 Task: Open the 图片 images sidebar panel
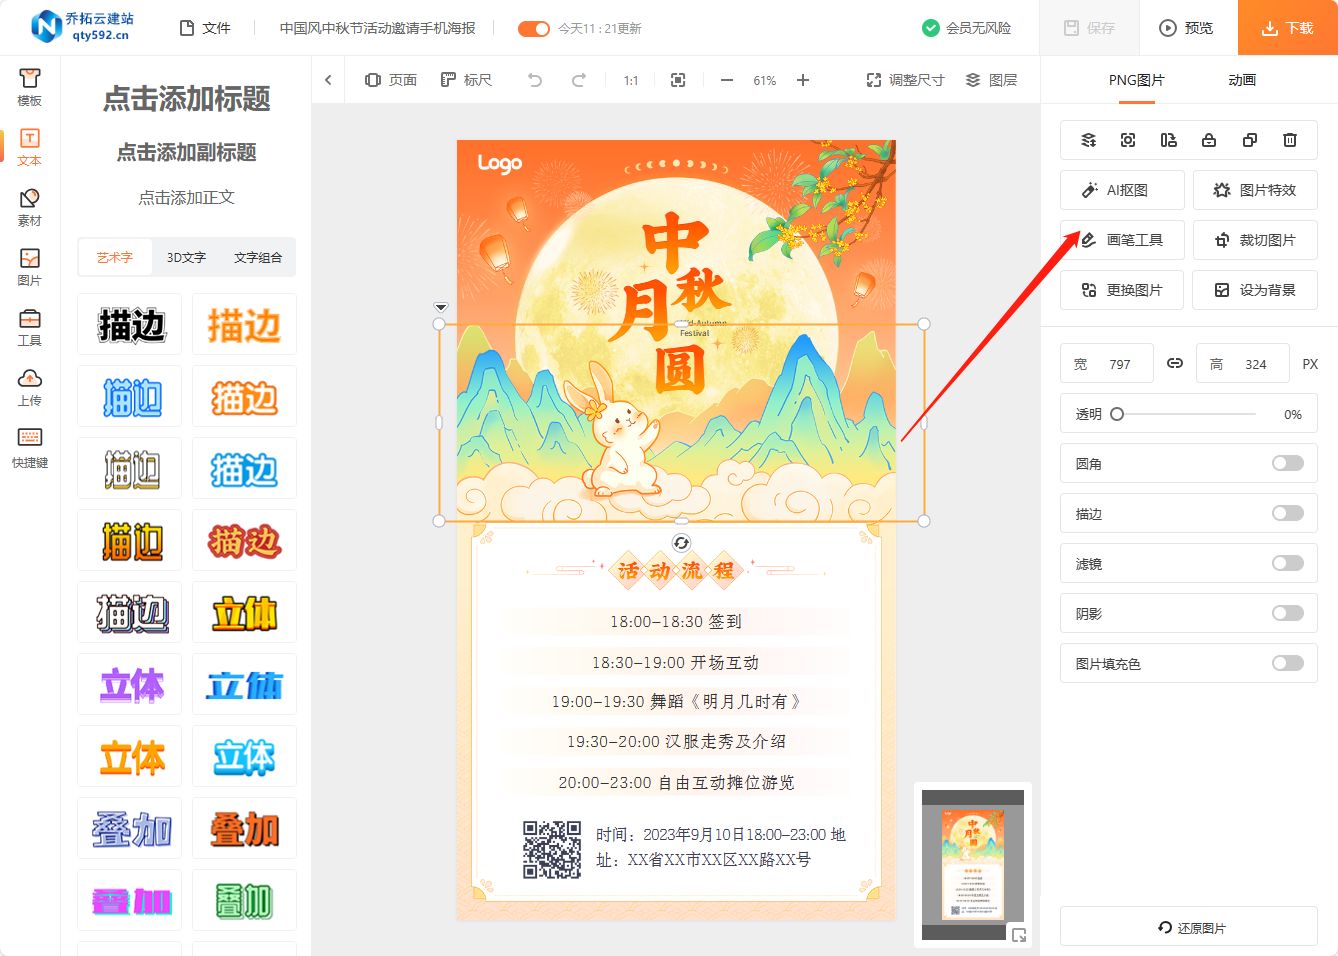[30, 268]
